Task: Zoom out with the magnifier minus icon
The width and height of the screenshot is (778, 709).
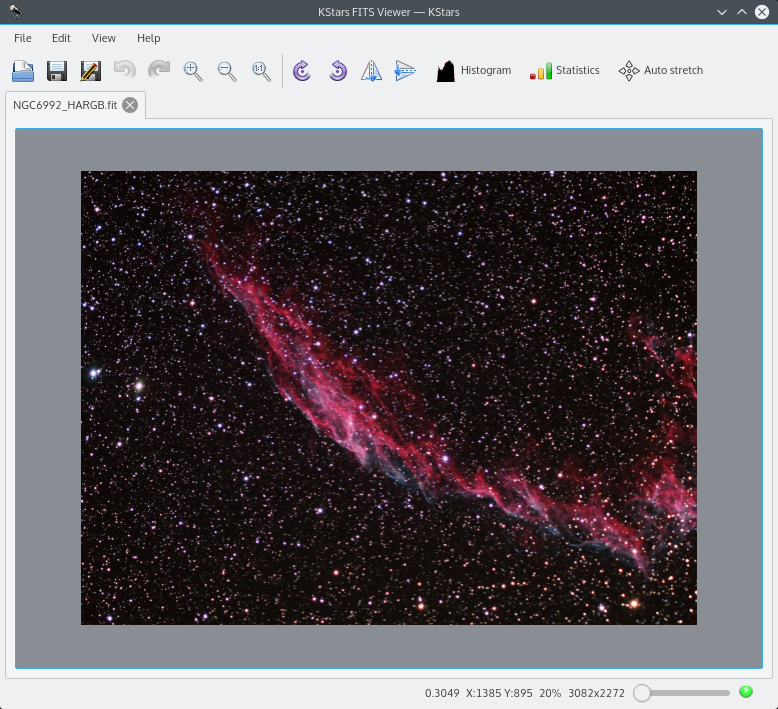Action: pos(227,71)
